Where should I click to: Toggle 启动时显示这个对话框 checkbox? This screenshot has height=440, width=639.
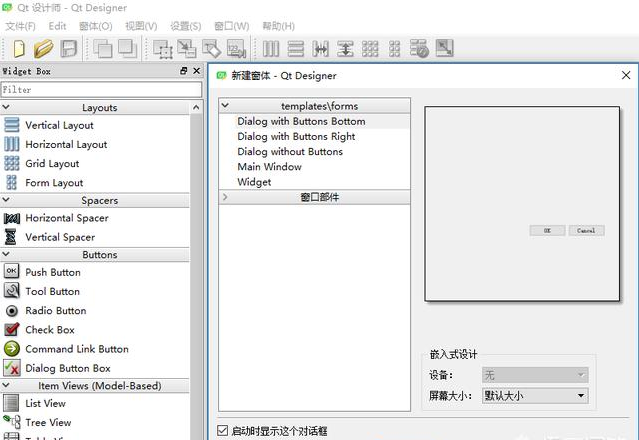click(223, 431)
